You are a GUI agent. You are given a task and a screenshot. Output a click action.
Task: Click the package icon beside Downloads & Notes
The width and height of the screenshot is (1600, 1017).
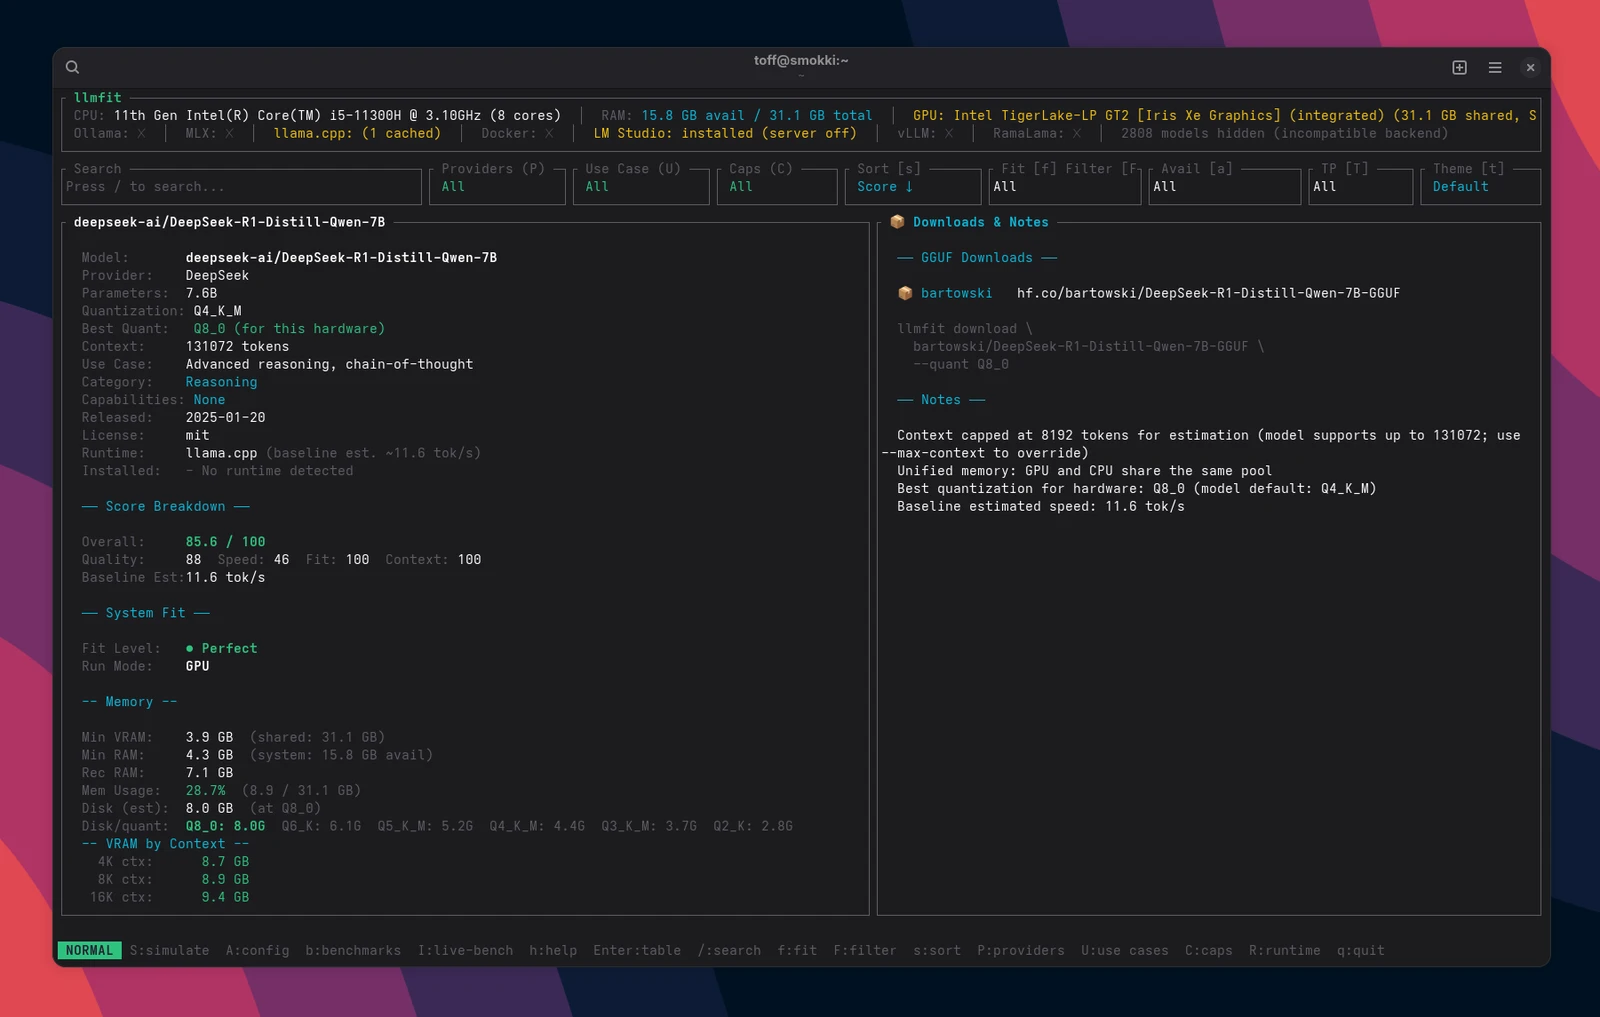click(897, 222)
